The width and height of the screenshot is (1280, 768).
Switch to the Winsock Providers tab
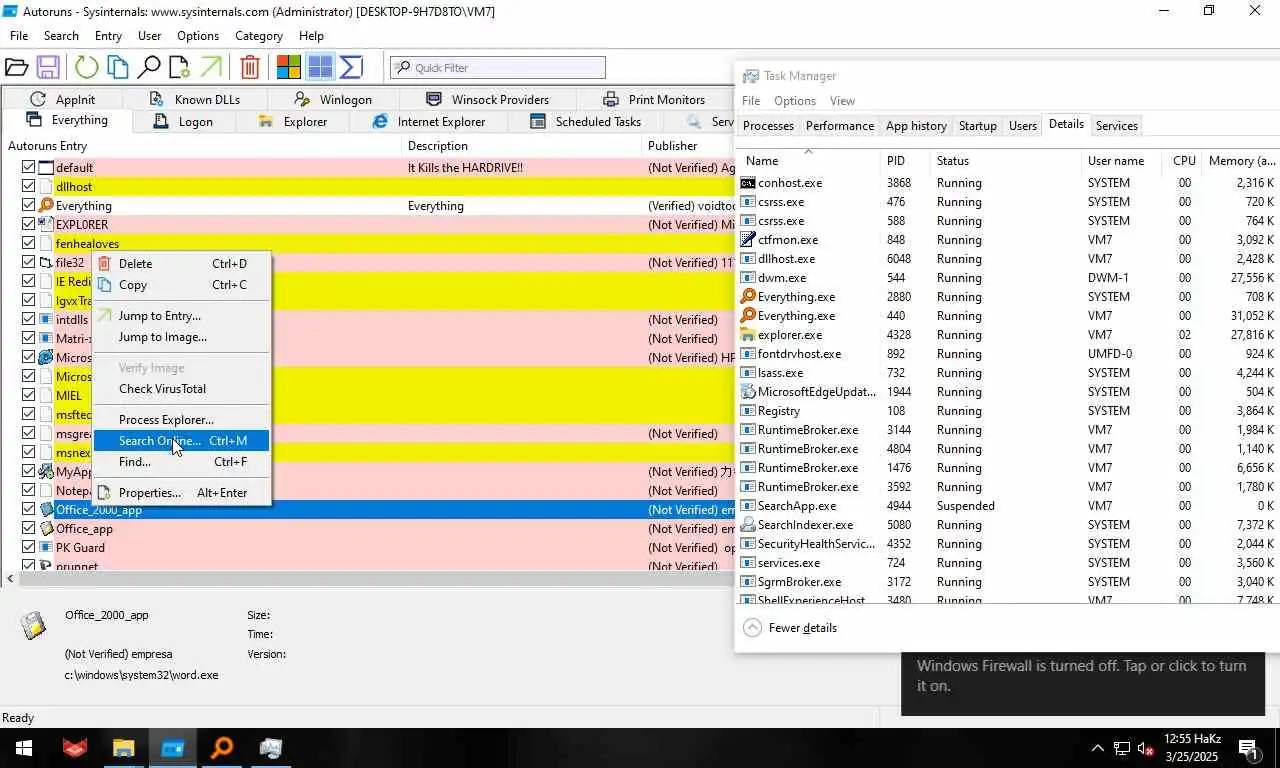(x=487, y=100)
